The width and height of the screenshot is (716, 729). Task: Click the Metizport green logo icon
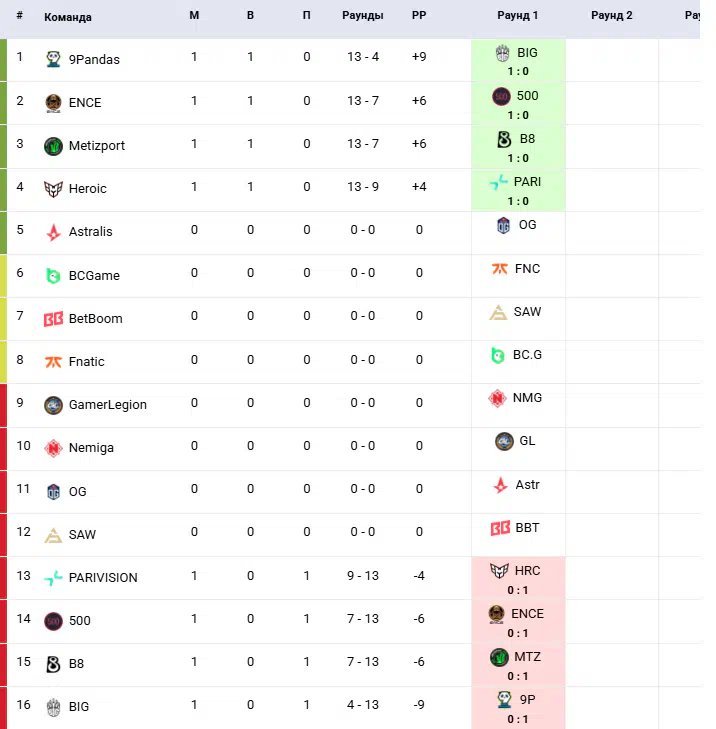[x=53, y=146]
